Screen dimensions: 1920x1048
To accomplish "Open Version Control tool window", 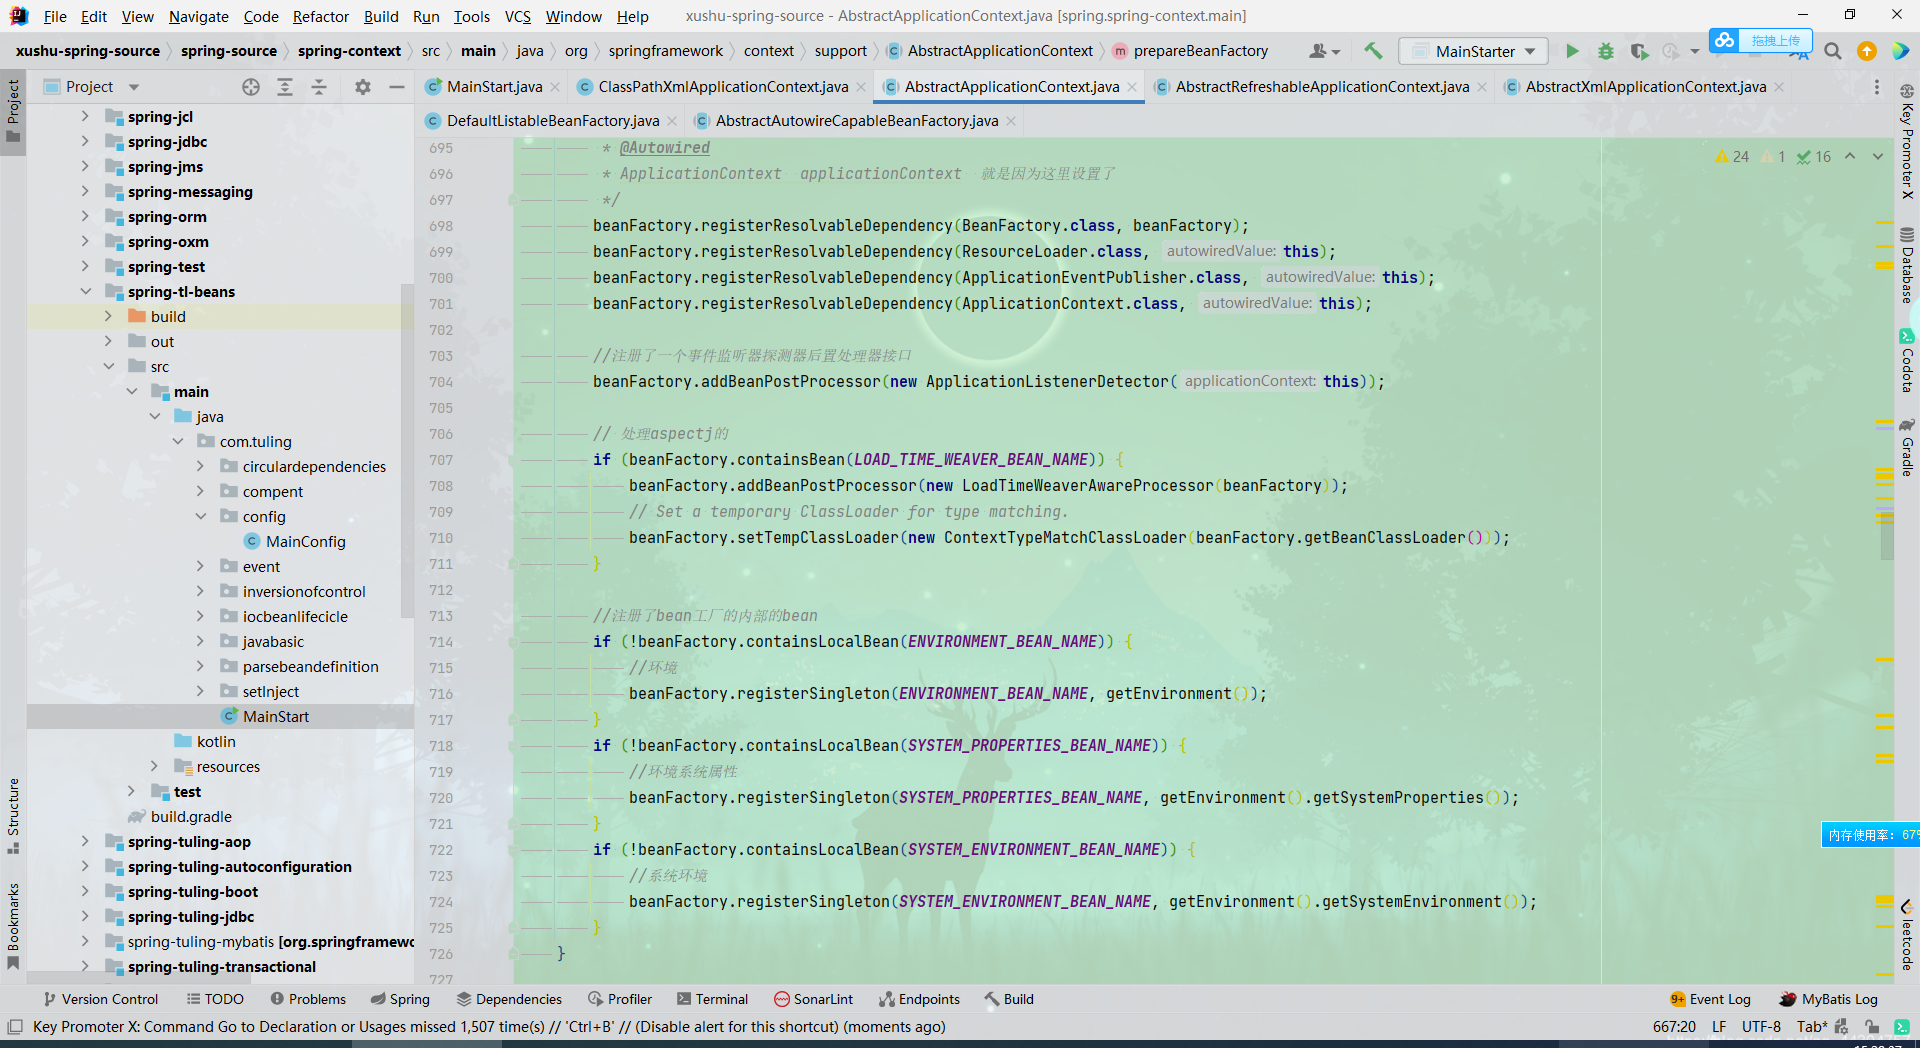I will [x=101, y=999].
